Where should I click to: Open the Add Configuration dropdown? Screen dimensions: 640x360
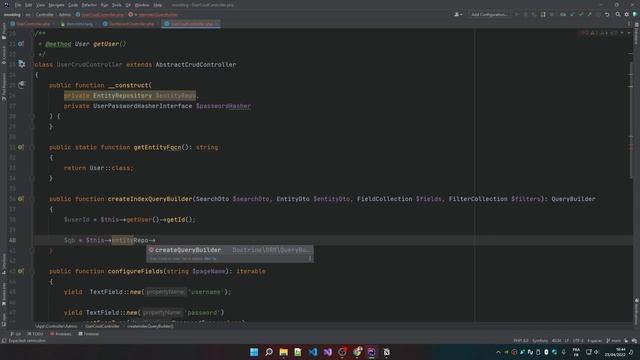pyautogui.click(x=489, y=14)
